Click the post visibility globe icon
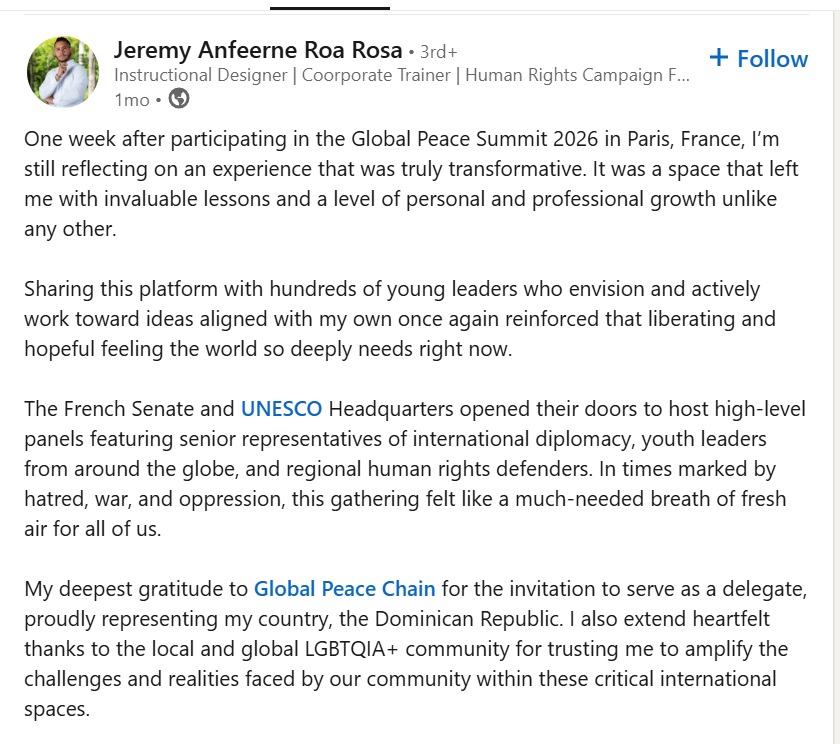840x744 pixels. pos(179,101)
